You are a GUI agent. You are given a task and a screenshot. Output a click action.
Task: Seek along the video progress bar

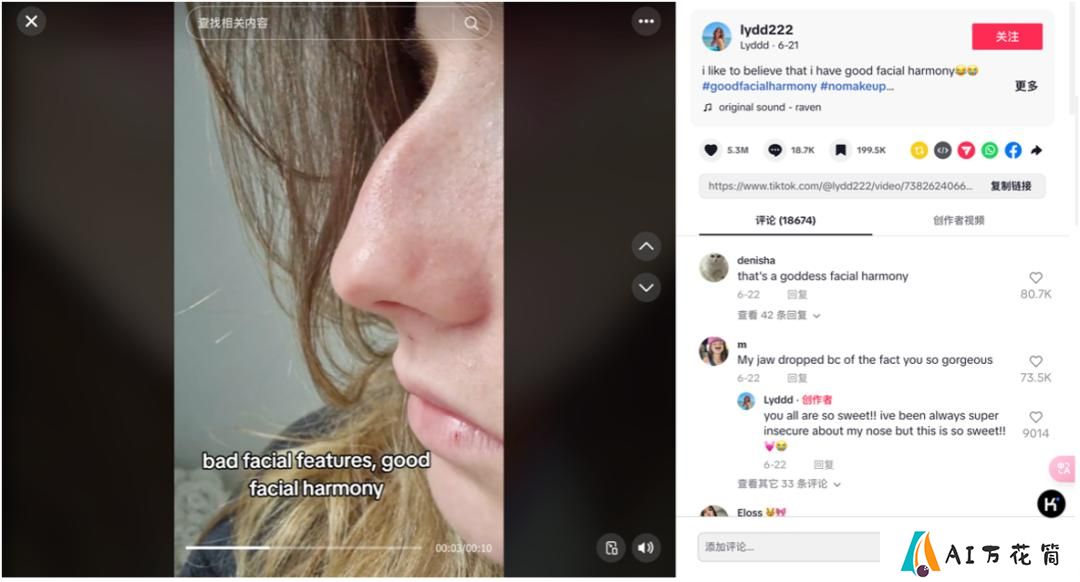point(303,548)
